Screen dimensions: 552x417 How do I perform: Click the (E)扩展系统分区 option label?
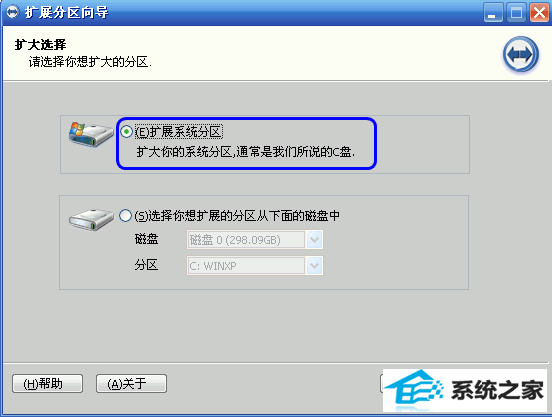[x=179, y=132]
